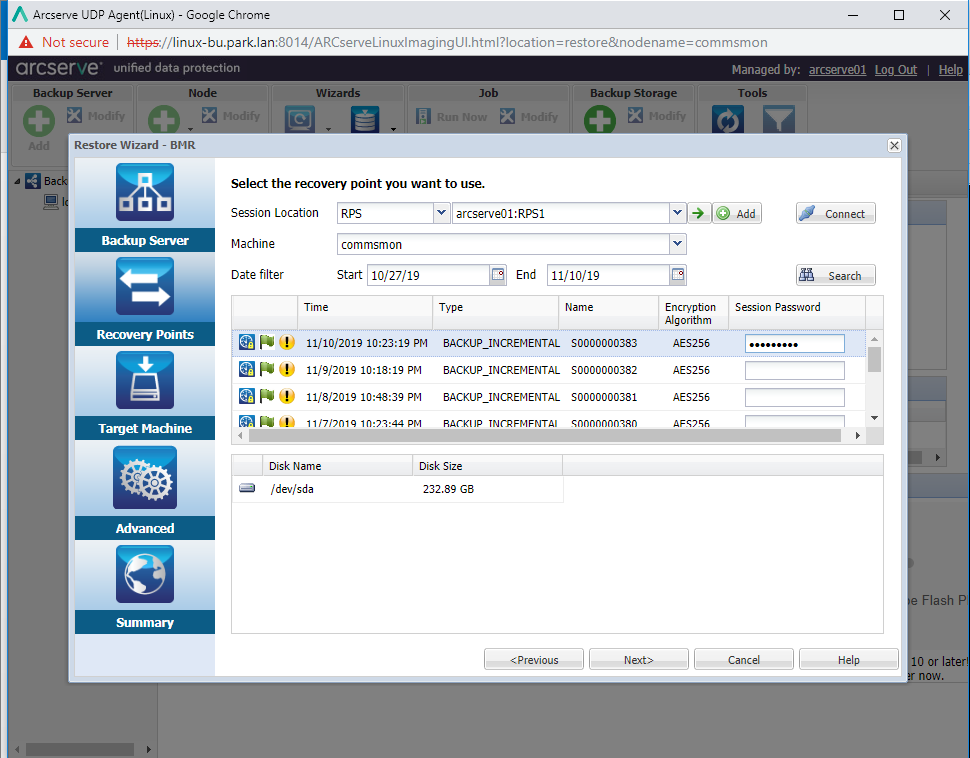Sort recovery points by the Type column
Image resolution: width=970 pixels, height=758 pixels.
click(496, 312)
